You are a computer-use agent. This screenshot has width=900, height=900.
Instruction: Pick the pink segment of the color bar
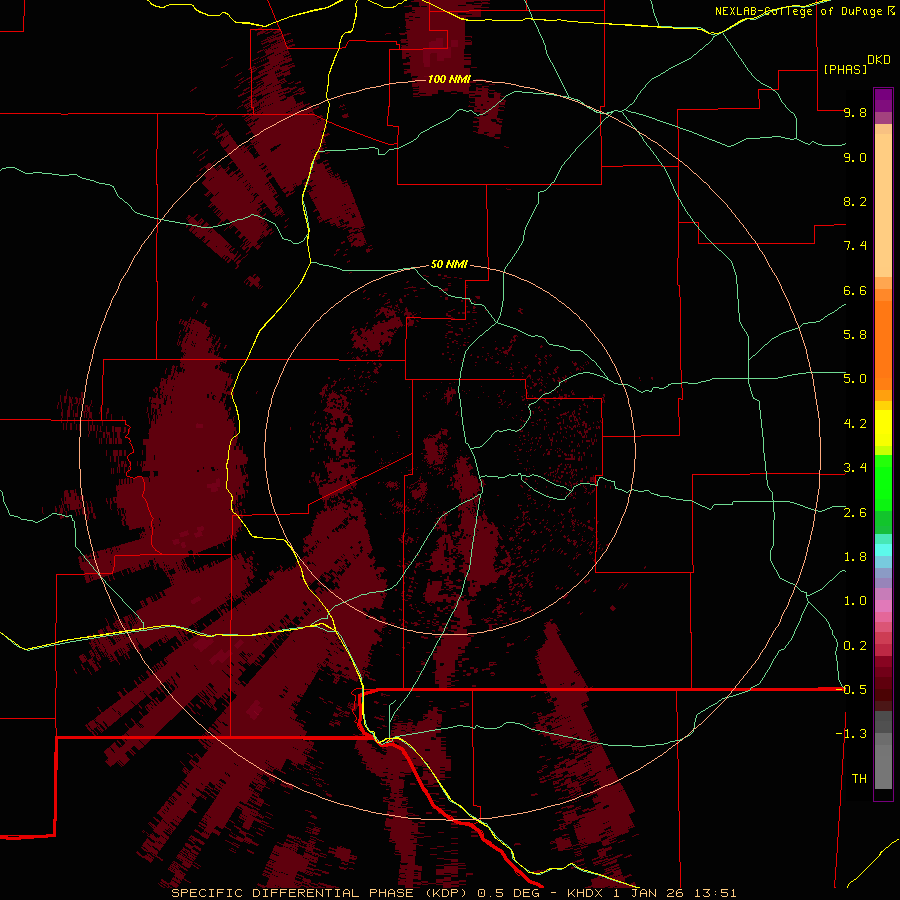pos(883,606)
